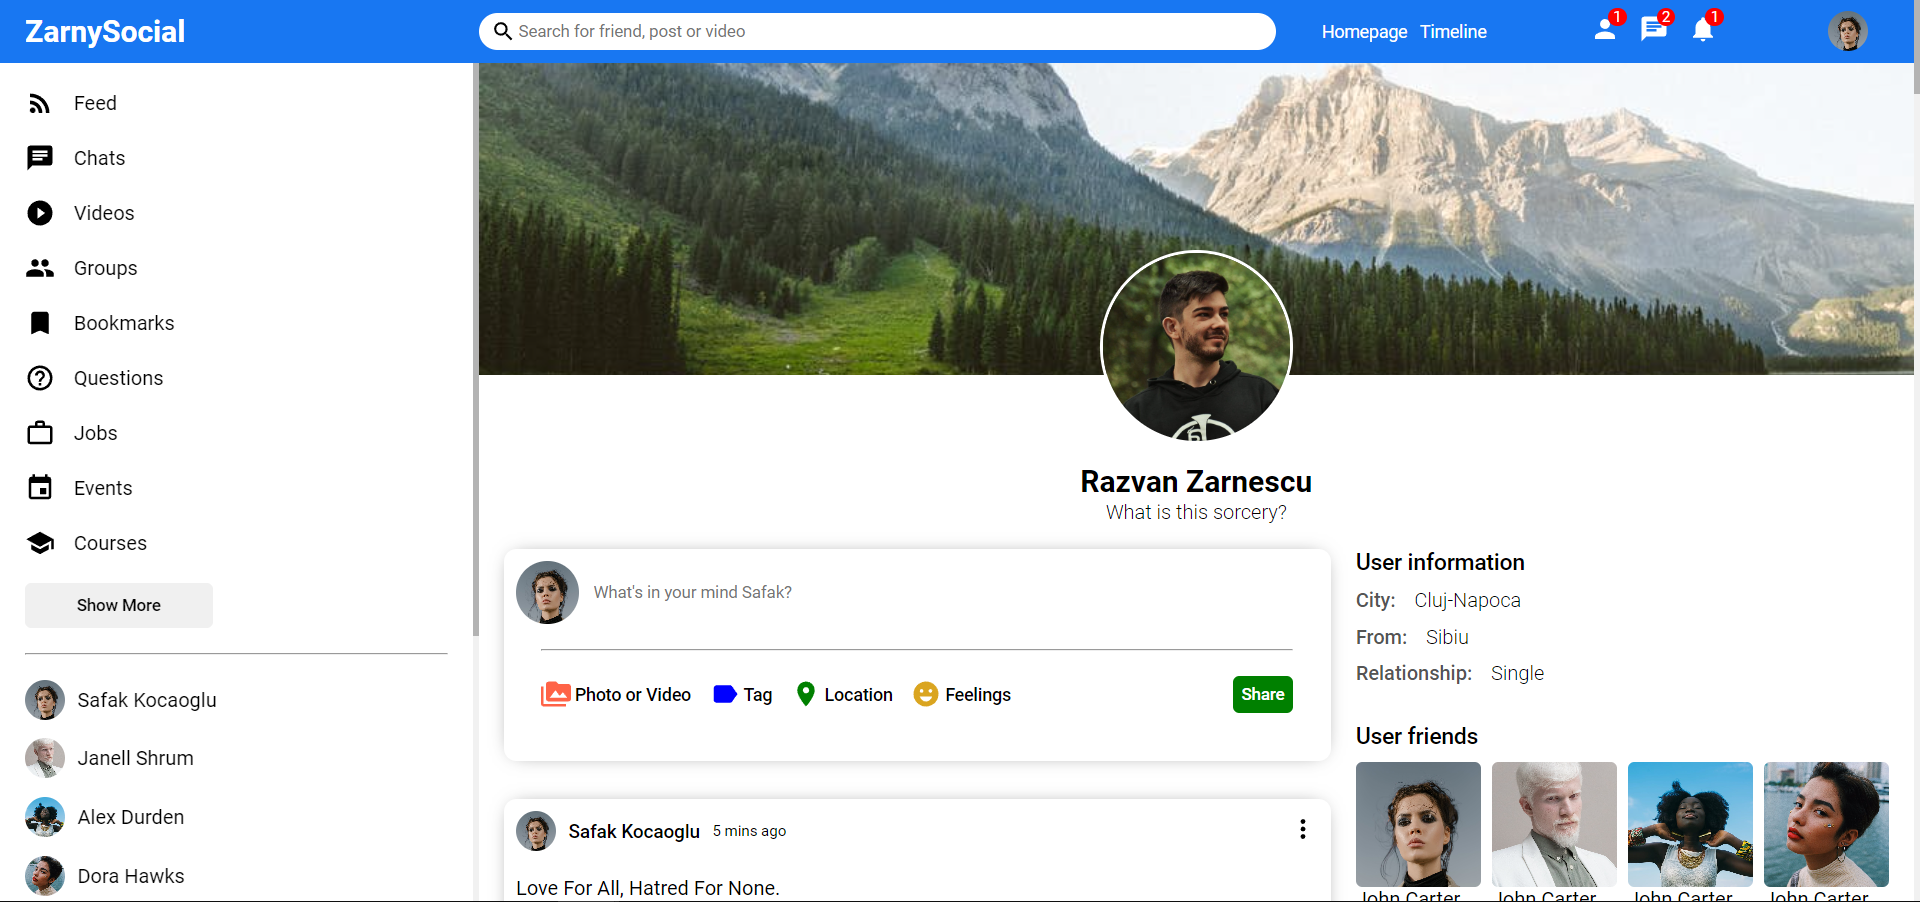
Task: Add Feelings to your post
Action: [x=961, y=694]
